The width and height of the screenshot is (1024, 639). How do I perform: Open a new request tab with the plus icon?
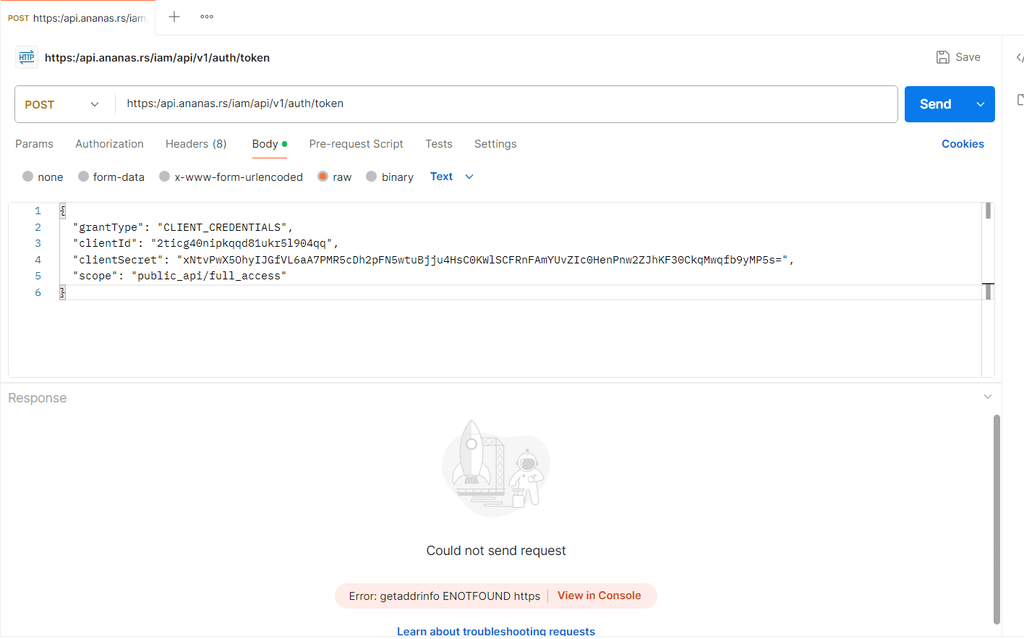(174, 16)
